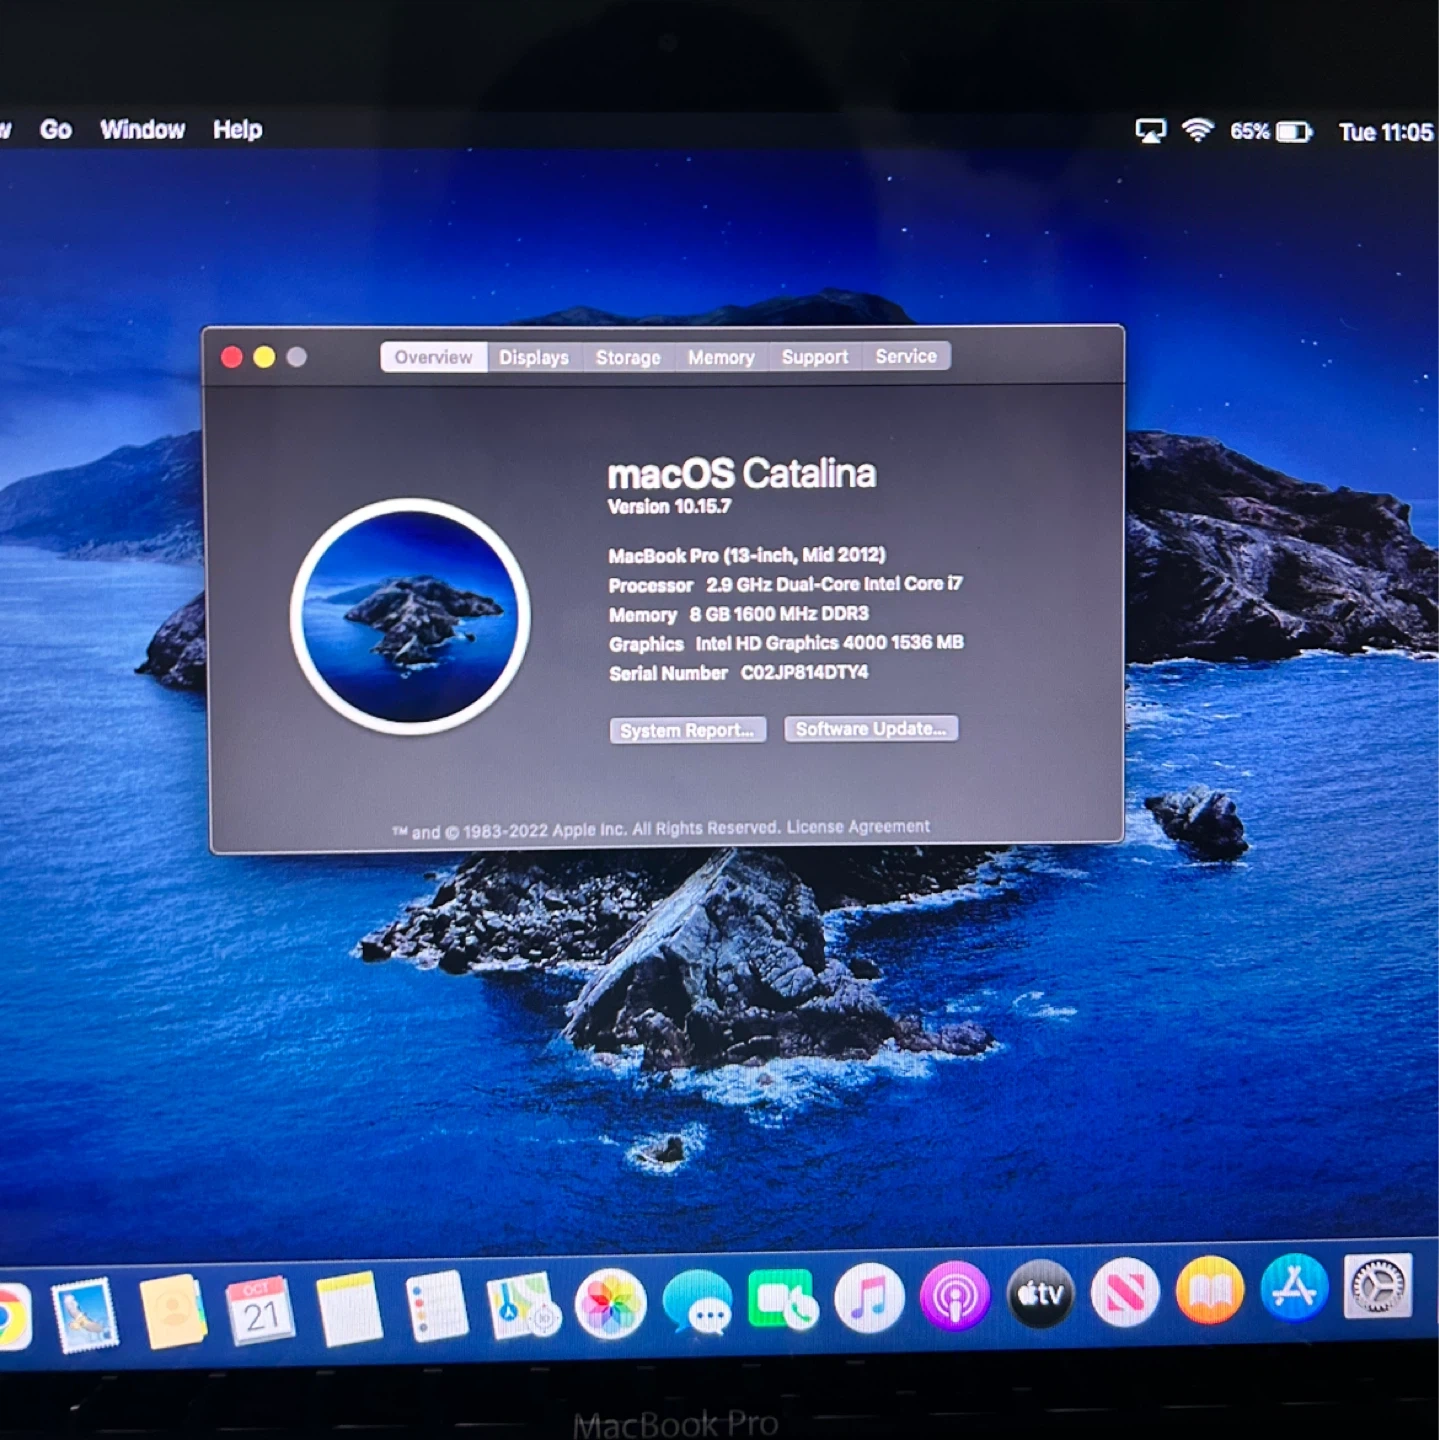Open the Help menu
Screen dimensions: 1439x1440
tap(237, 130)
